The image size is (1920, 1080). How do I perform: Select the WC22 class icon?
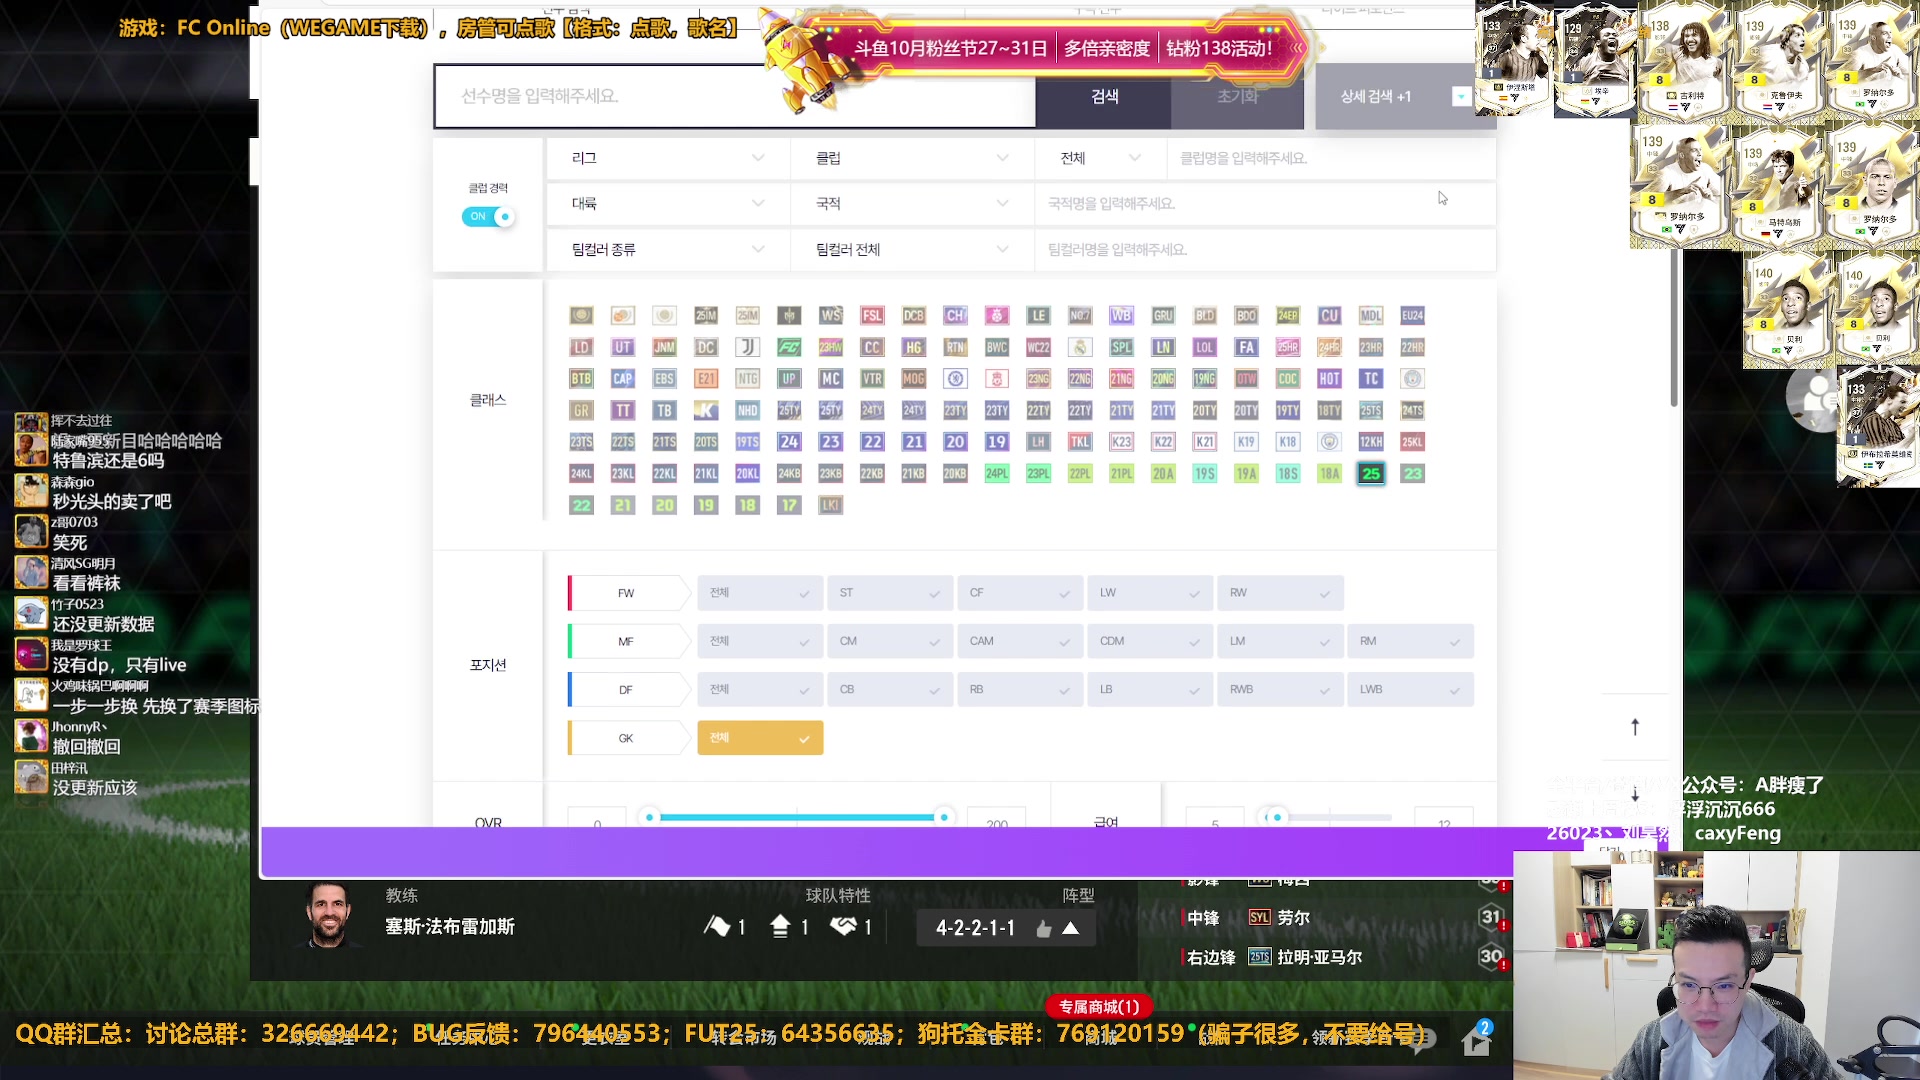(x=1038, y=347)
